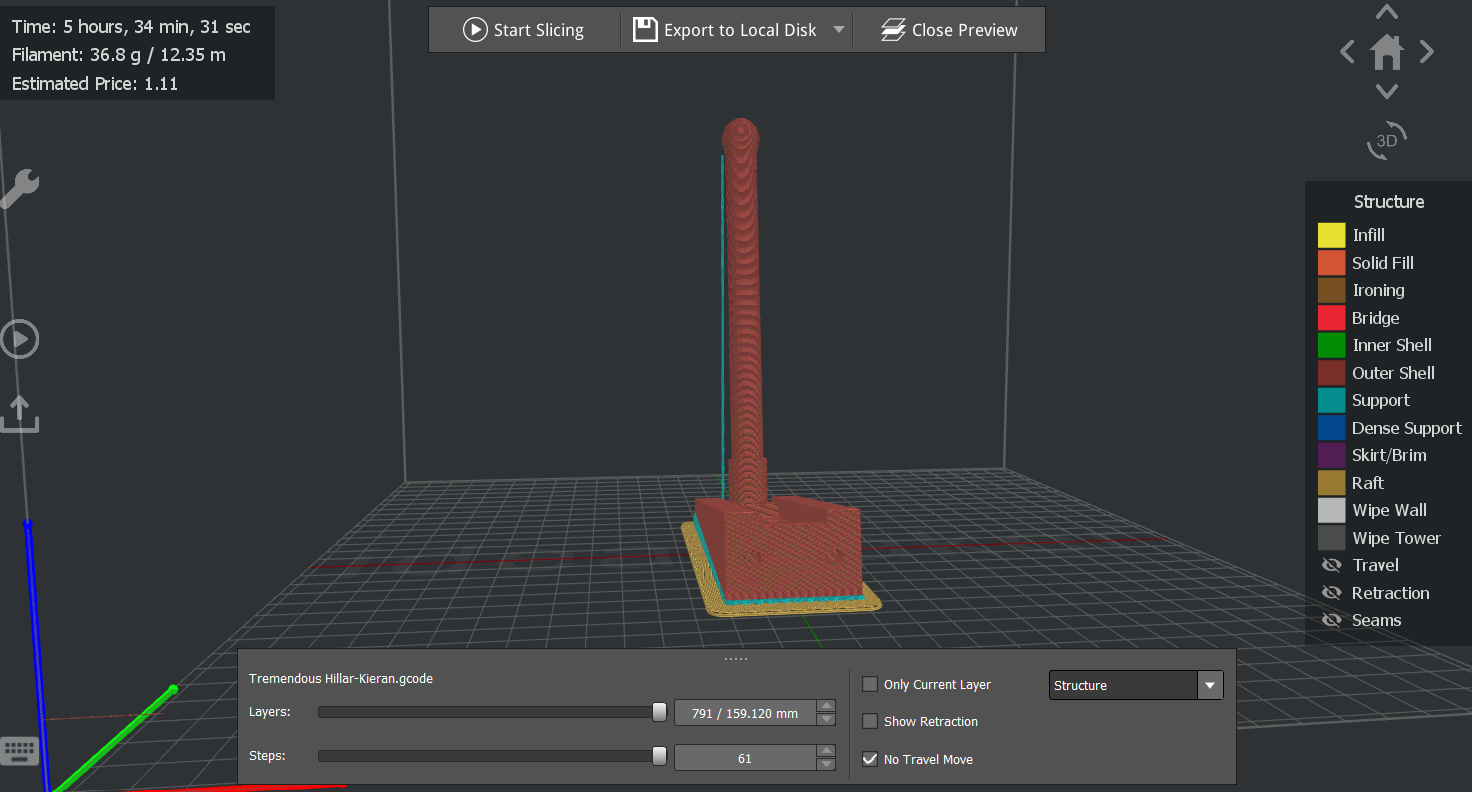Toggle Outer Shell swatch visibility
Image resolution: width=1472 pixels, height=792 pixels.
[x=1331, y=373]
